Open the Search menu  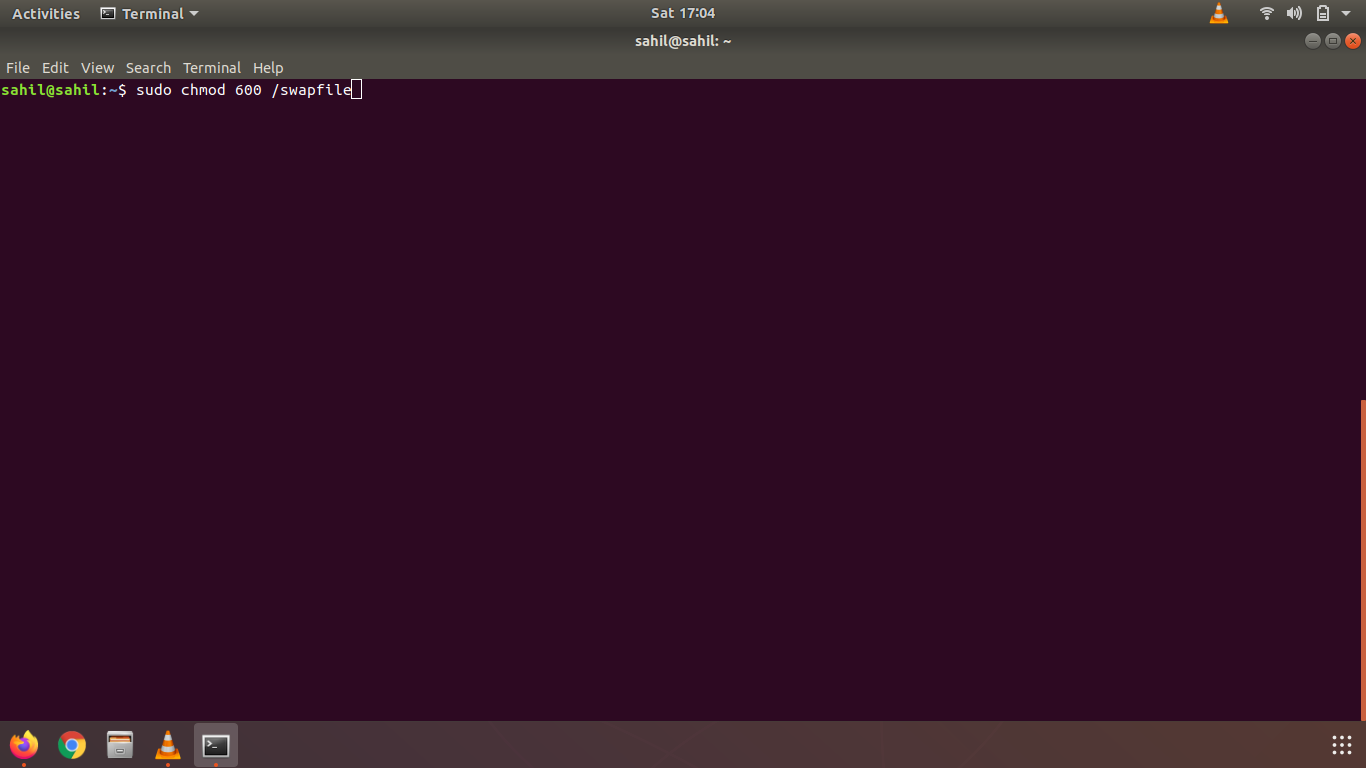tap(148, 68)
